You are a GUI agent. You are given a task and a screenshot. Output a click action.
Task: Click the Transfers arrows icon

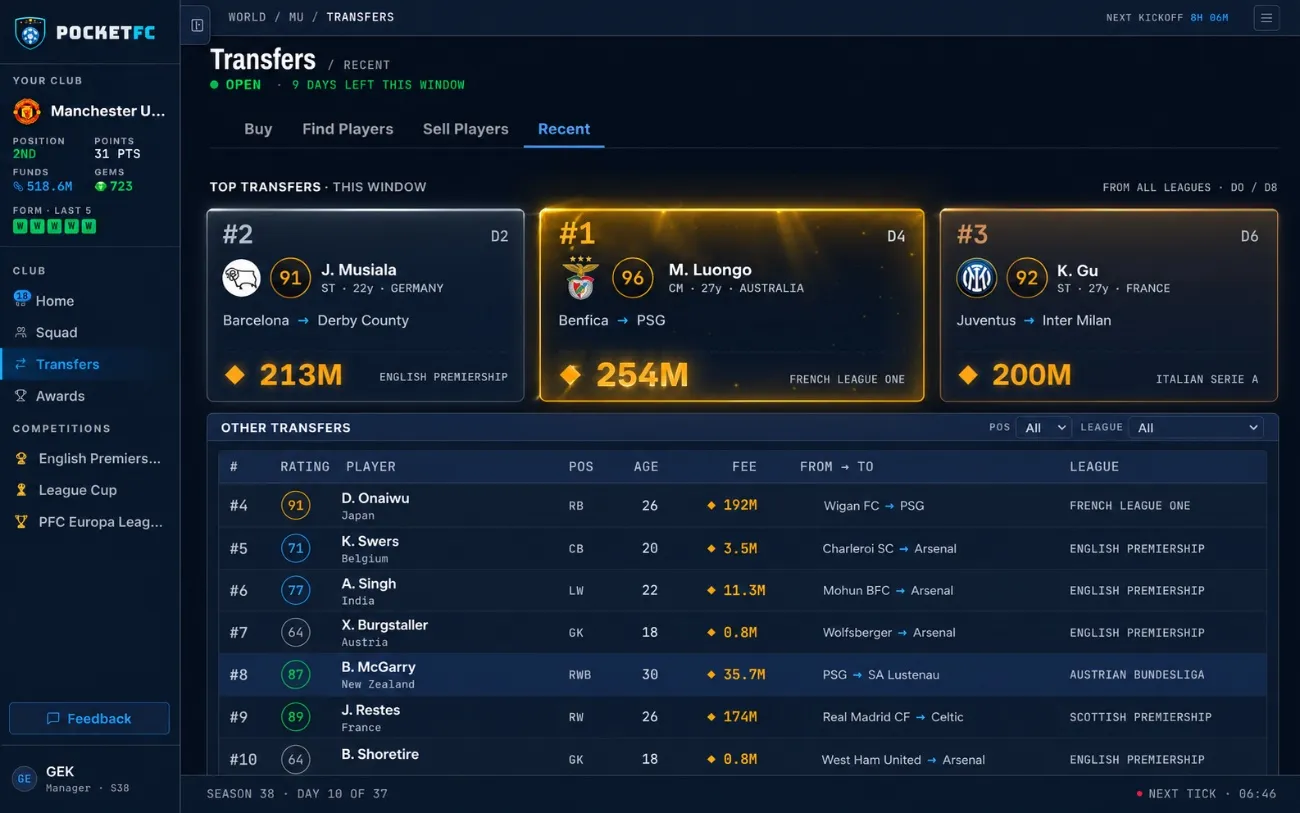(x=21, y=364)
